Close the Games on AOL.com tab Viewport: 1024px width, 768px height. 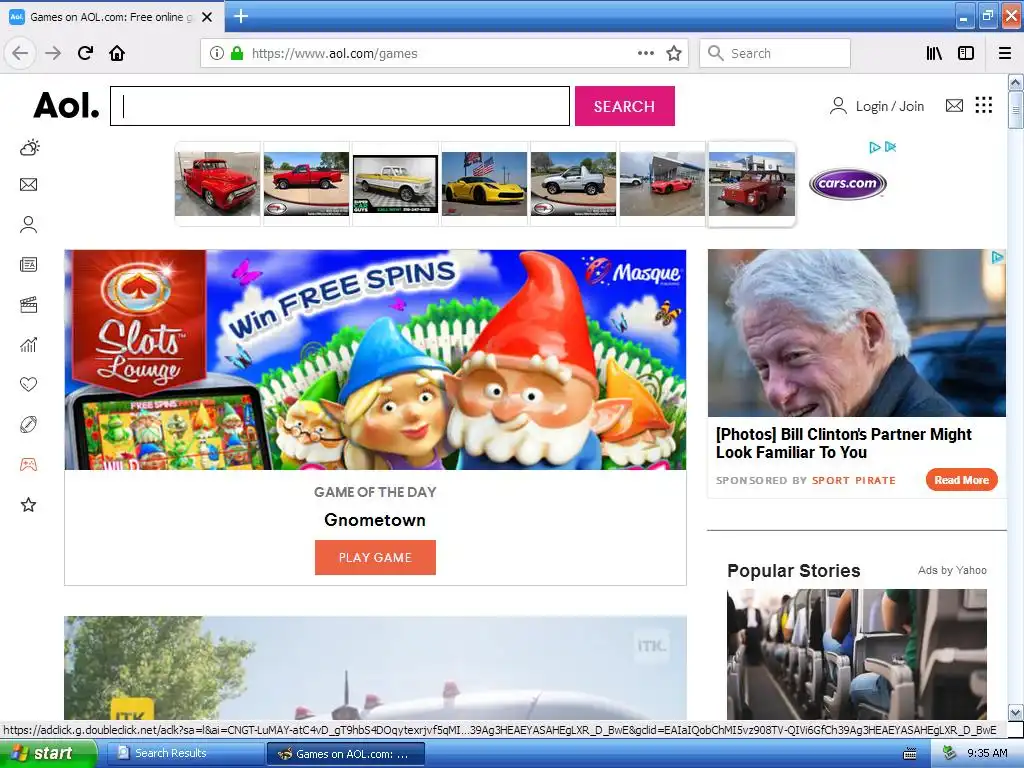click(x=207, y=17)
